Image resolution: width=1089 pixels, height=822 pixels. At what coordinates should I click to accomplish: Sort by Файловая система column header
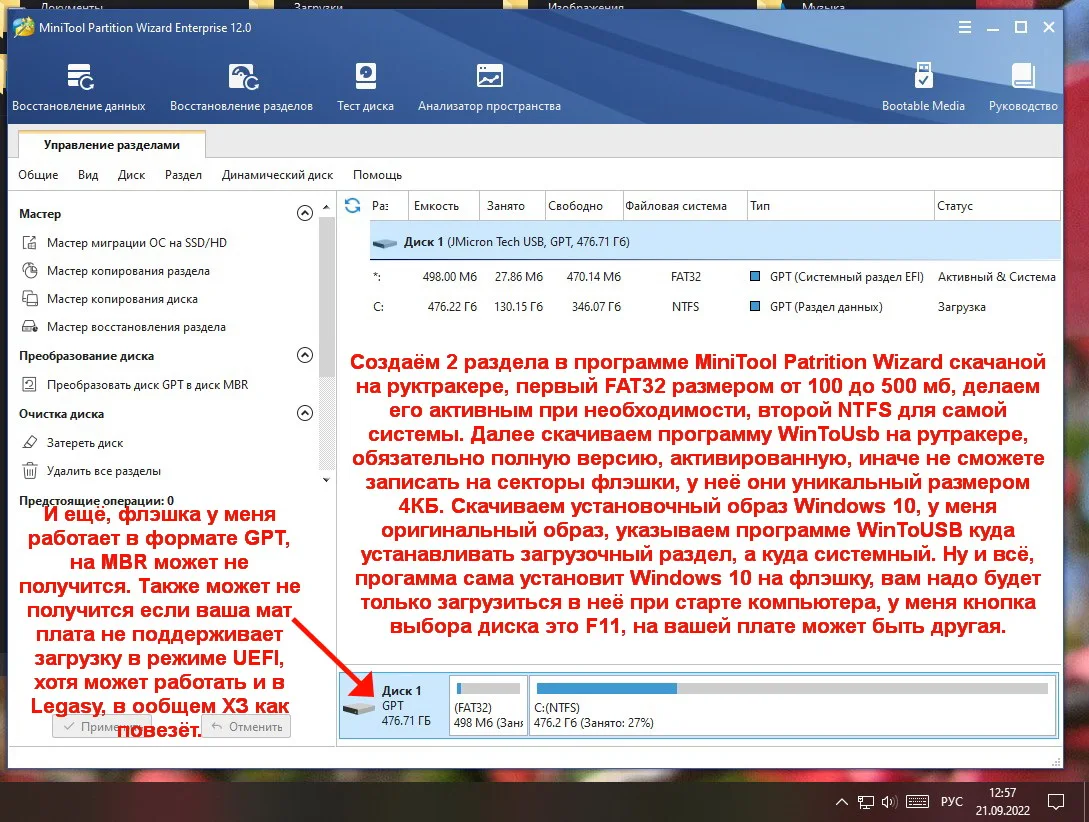tap(685, 206)
